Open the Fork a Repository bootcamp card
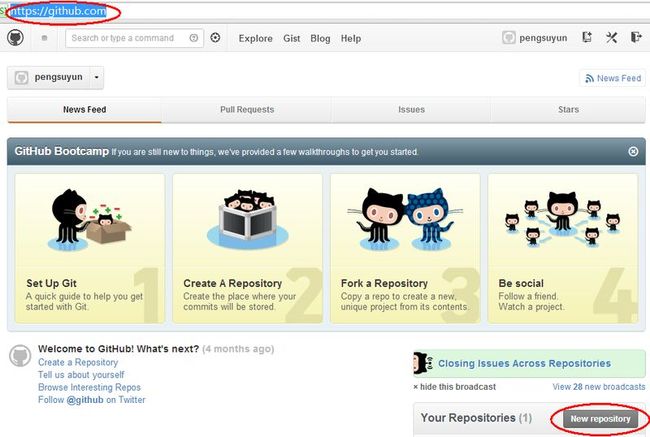The image size is (650, 437). click(405, 248)
